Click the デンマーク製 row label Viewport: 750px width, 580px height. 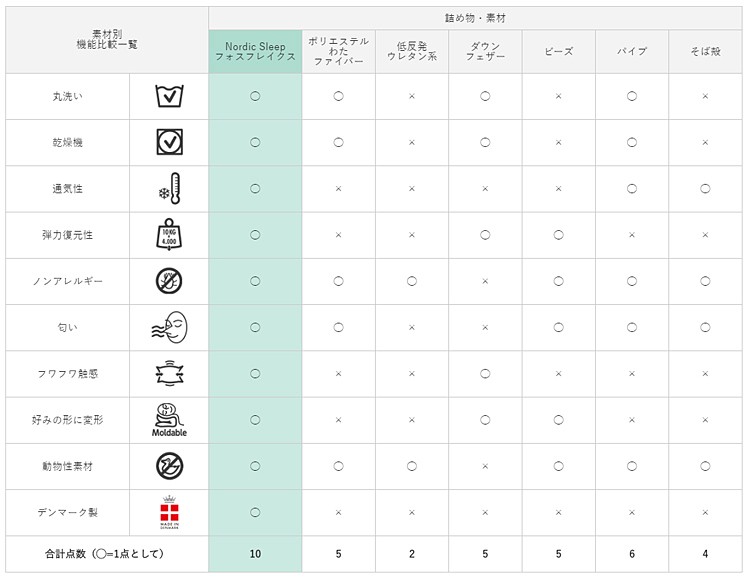pos(67,512)
